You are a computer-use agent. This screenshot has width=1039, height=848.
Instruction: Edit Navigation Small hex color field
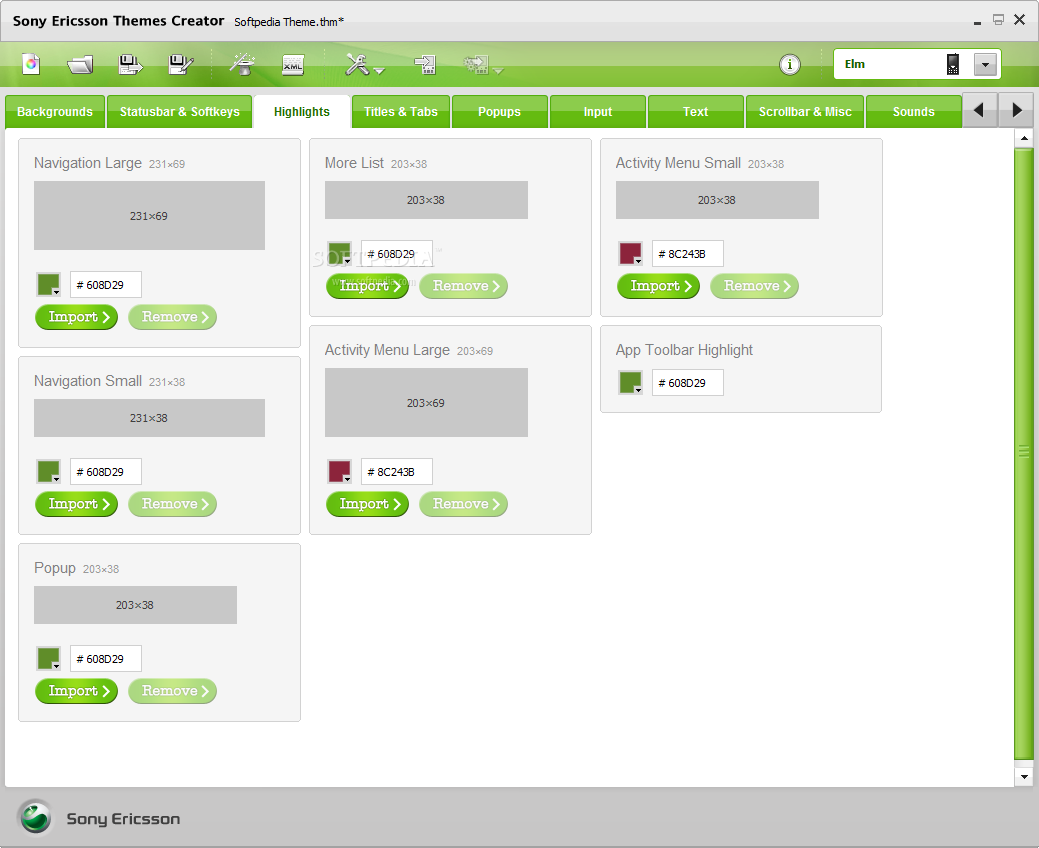106,471
